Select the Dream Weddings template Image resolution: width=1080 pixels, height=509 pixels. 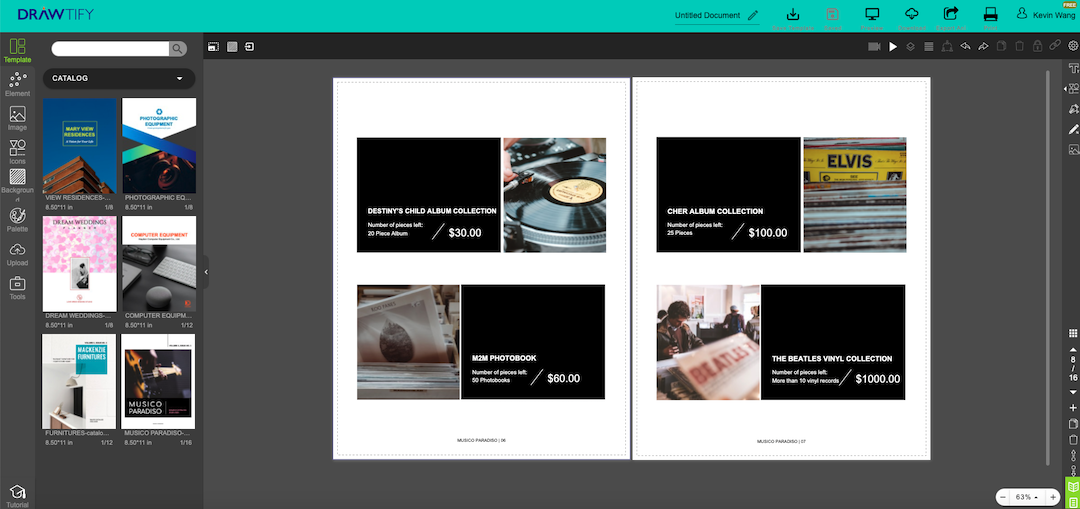click(x=80, y=264)
